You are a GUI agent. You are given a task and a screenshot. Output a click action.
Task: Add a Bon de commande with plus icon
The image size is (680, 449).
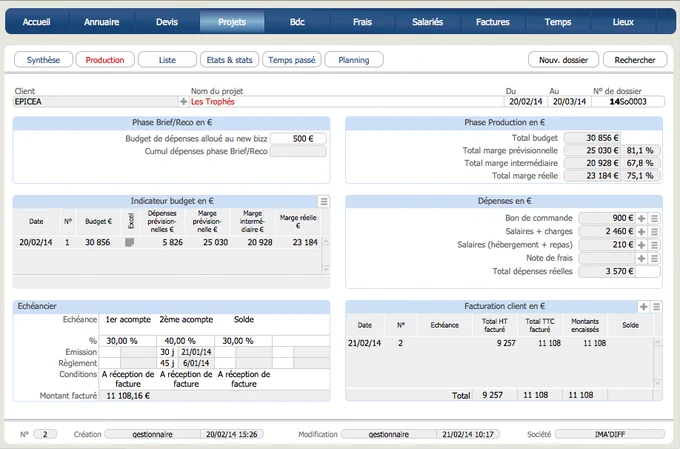(x=641, y=218)
